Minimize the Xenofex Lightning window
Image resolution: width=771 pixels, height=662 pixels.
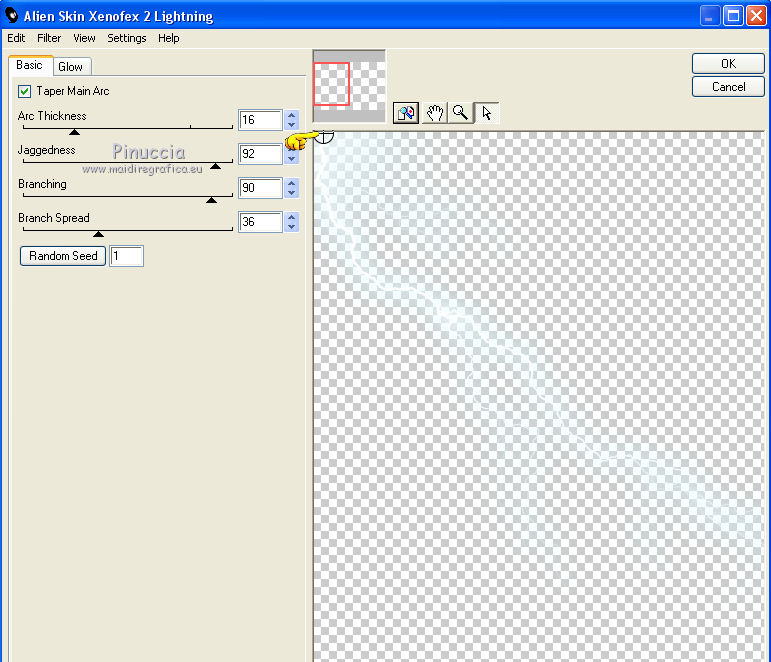pyautogui.click(x=709, y=16)
